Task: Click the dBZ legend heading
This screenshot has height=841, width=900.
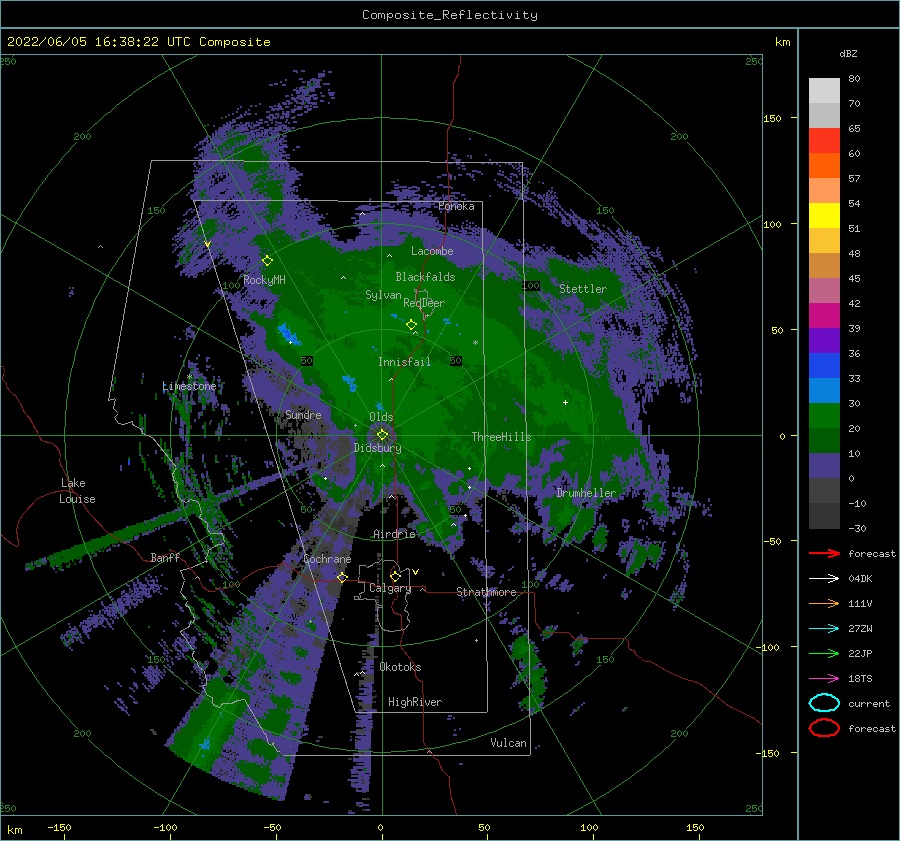Action: [848, 53]
